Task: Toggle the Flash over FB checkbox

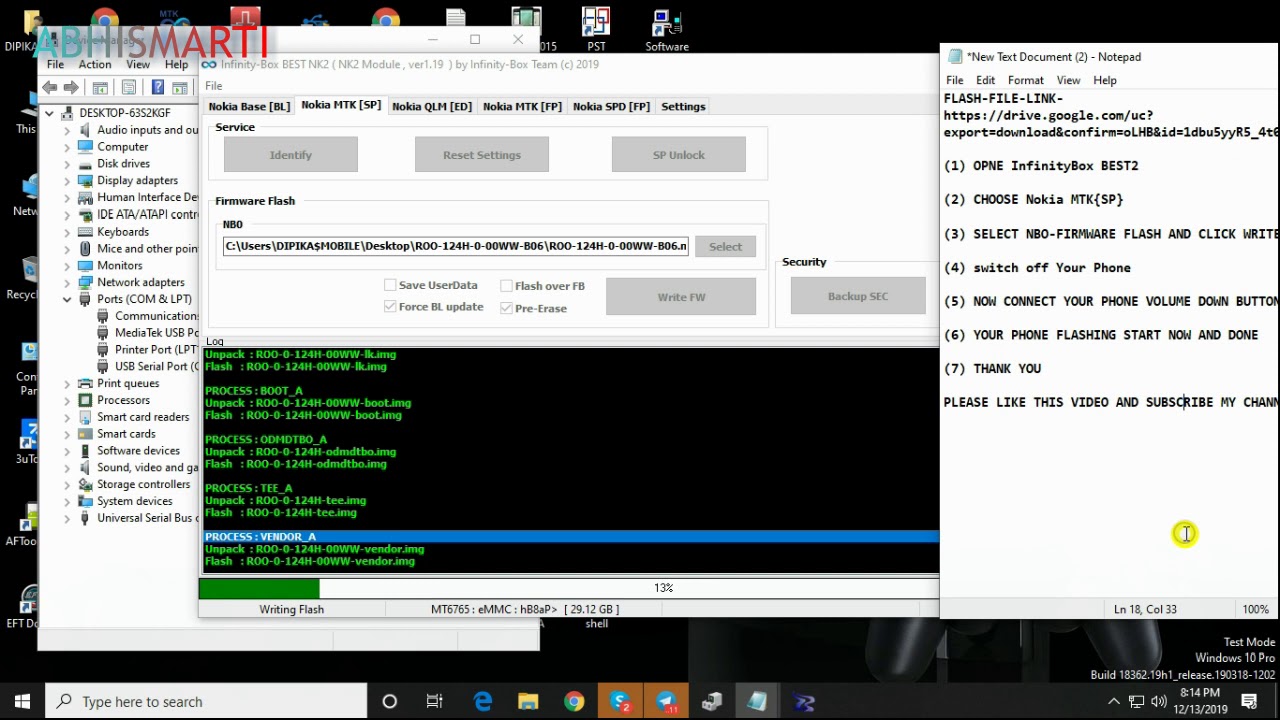Action: coord(506,286)
